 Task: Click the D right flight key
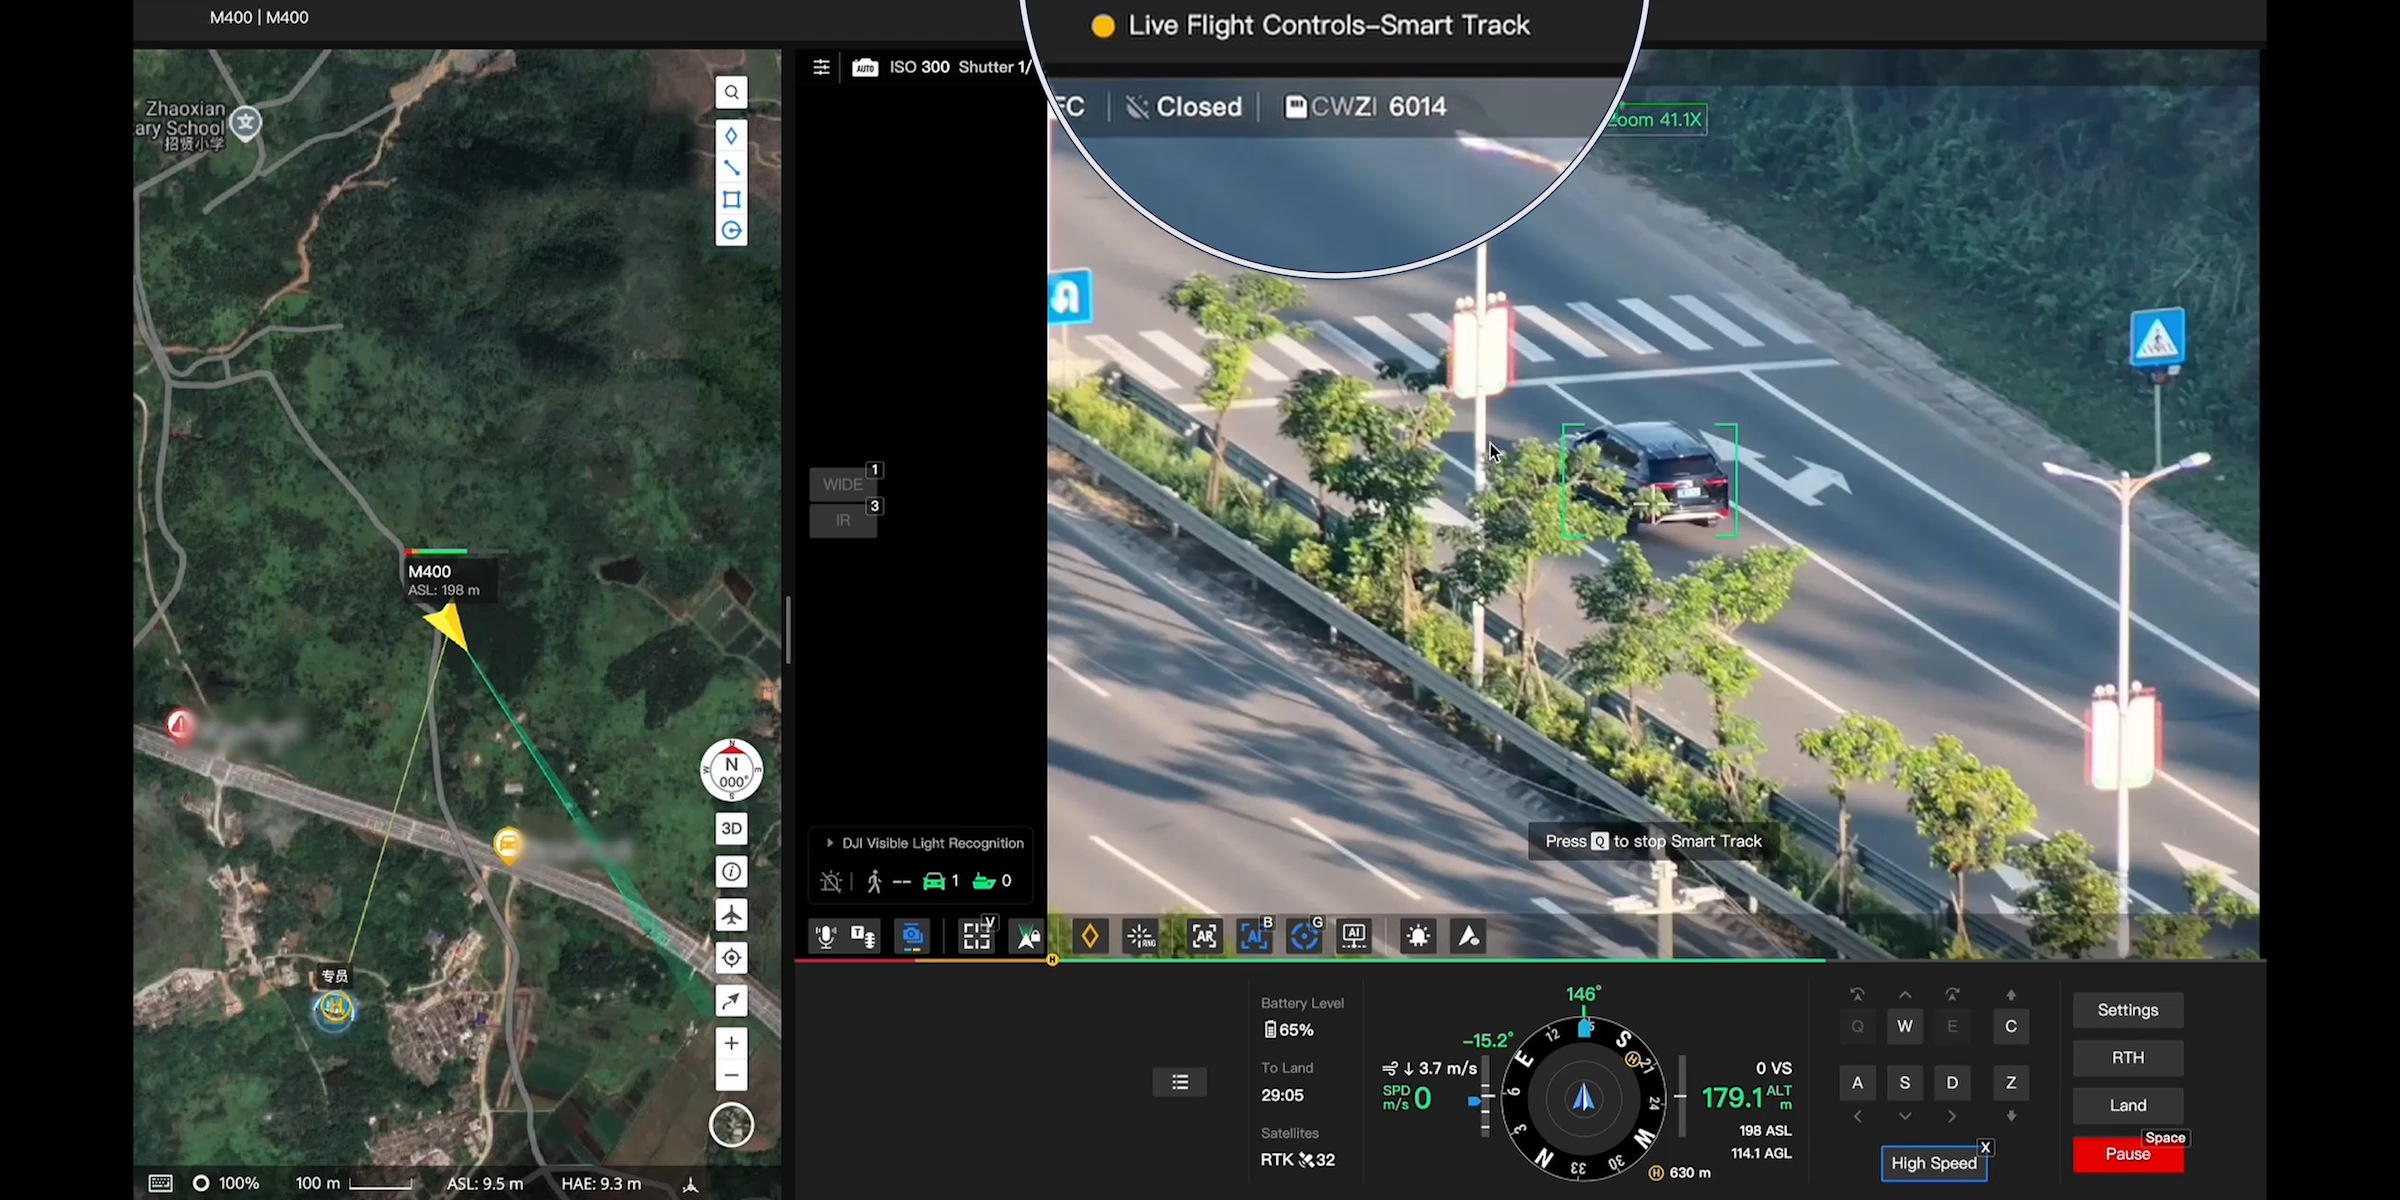coord(1952,1083)
